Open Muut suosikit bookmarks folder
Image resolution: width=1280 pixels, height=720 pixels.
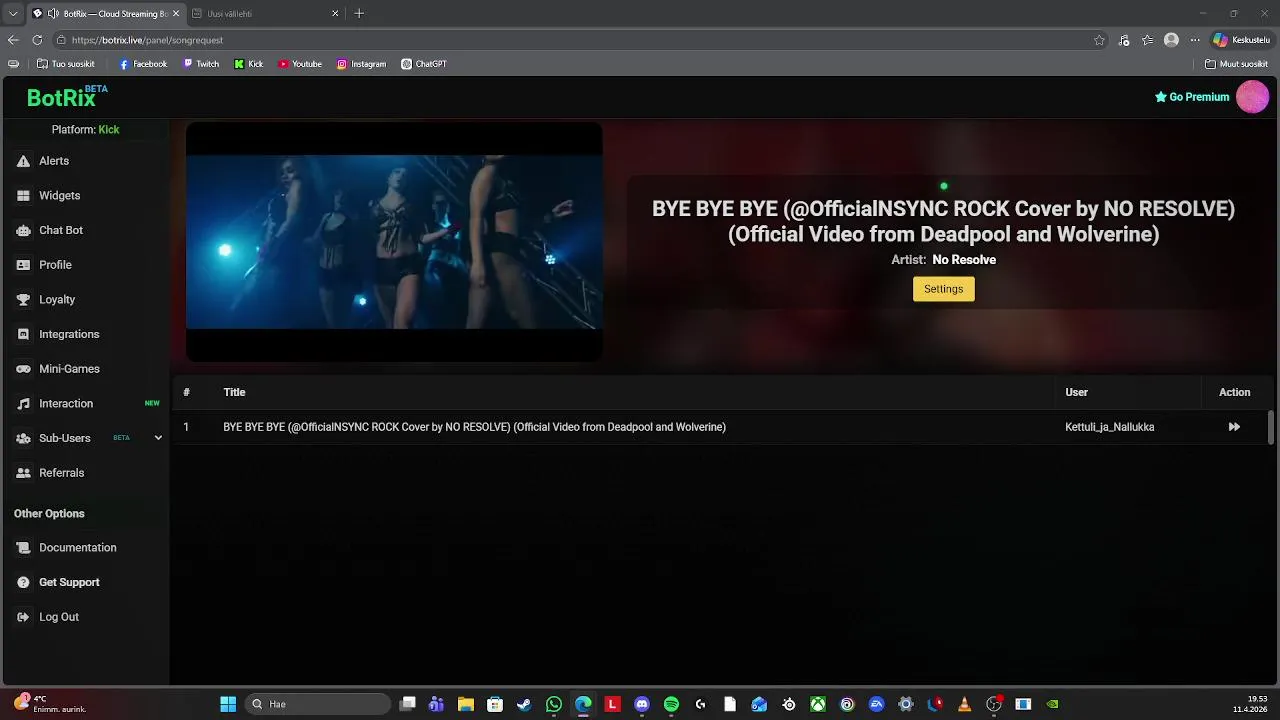[1237, 64]
